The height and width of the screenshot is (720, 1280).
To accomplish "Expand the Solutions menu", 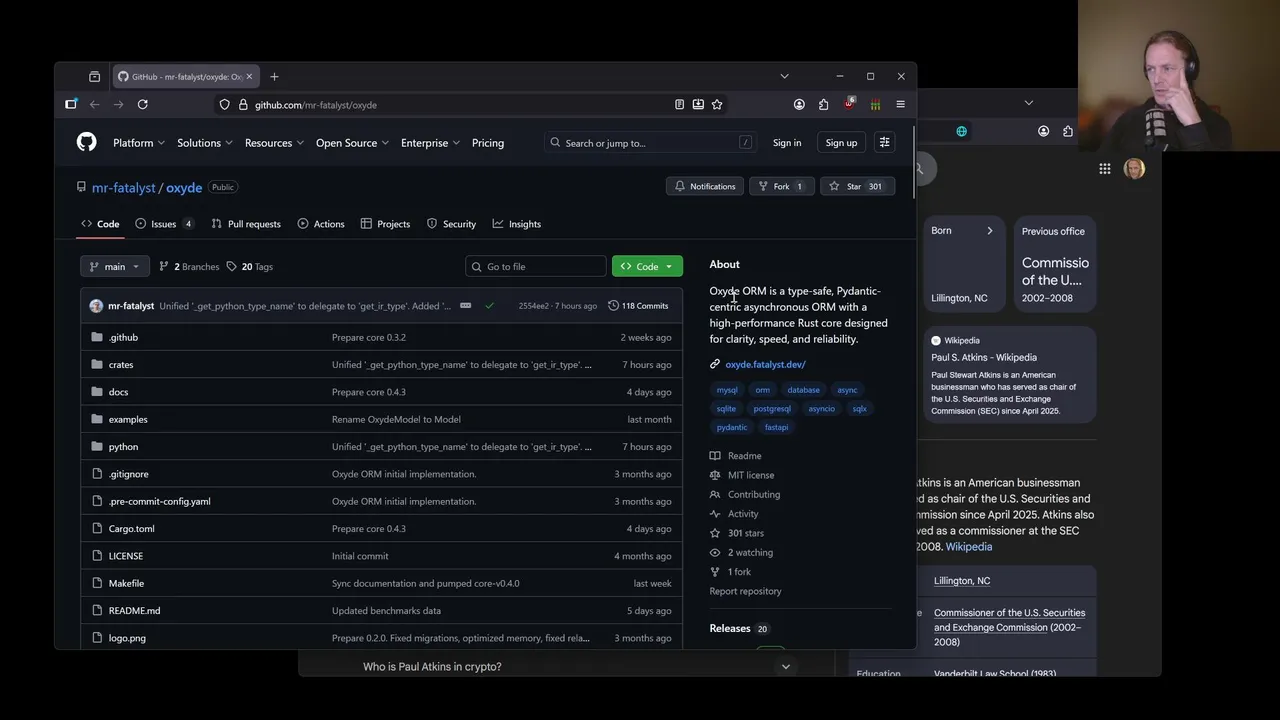I will click(x=205, y=143).
